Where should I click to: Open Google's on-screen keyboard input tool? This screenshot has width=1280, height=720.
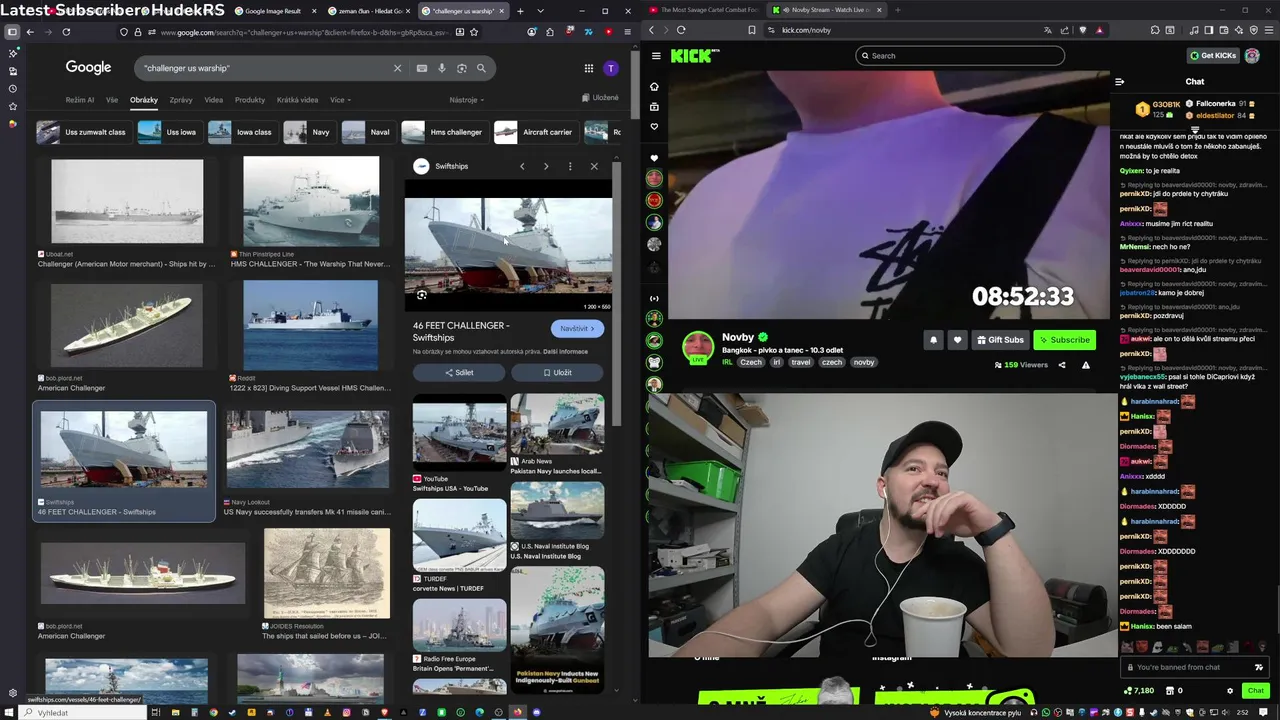click(422, 68)
